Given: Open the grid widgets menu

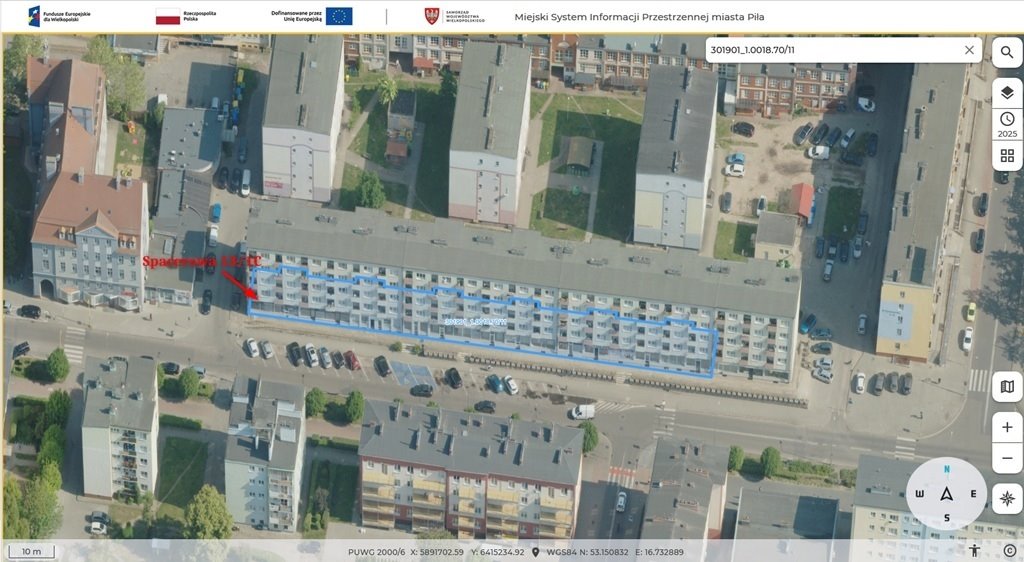Looking at the screenshot, I should [x=1007, y=155].
